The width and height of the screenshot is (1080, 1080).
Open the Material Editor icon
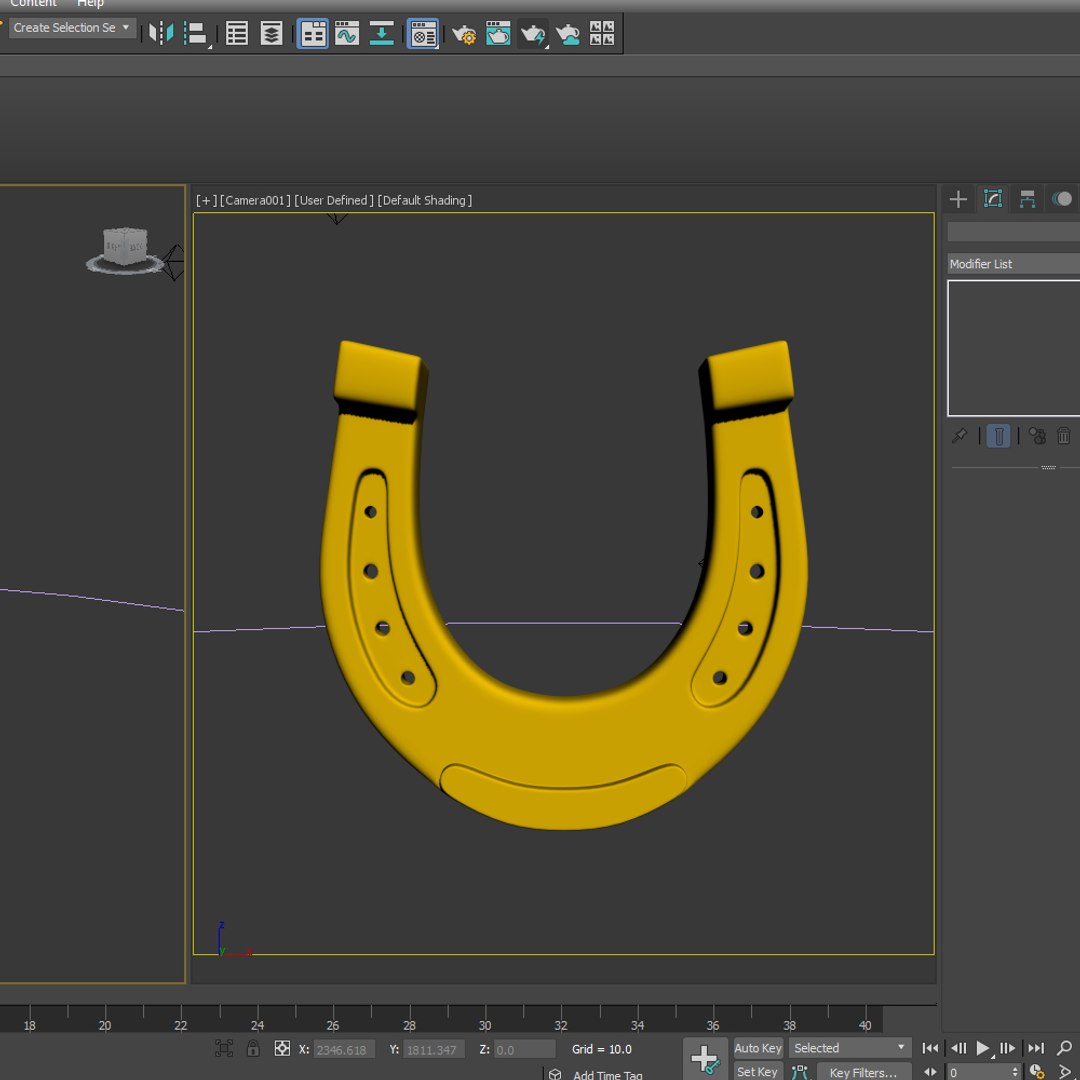[x=422, y=33]
